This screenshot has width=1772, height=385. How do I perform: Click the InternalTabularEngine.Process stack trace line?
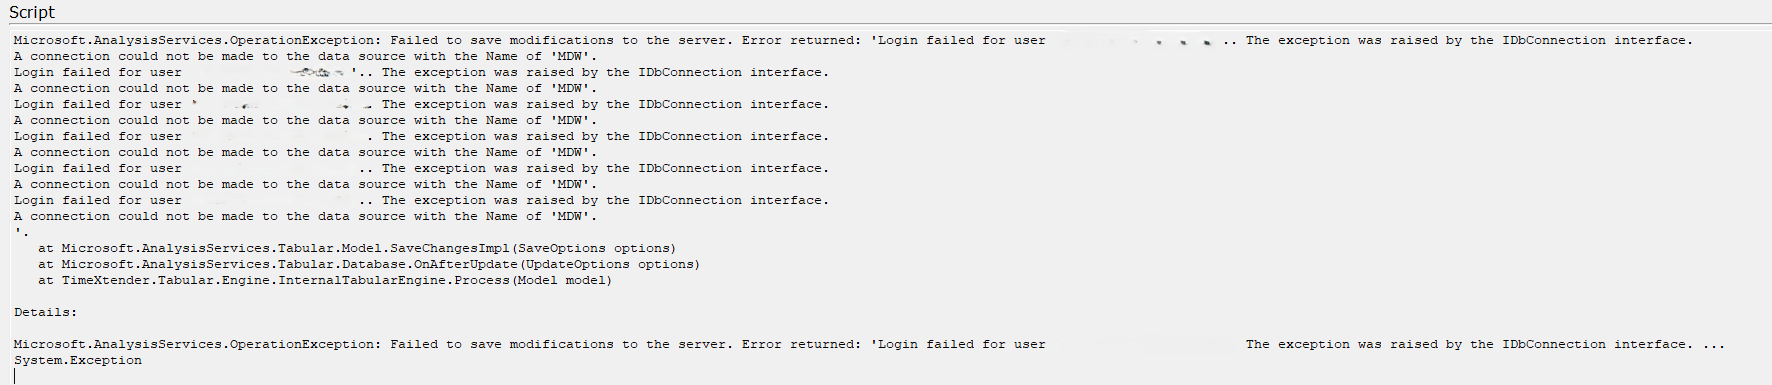point(325,280)
